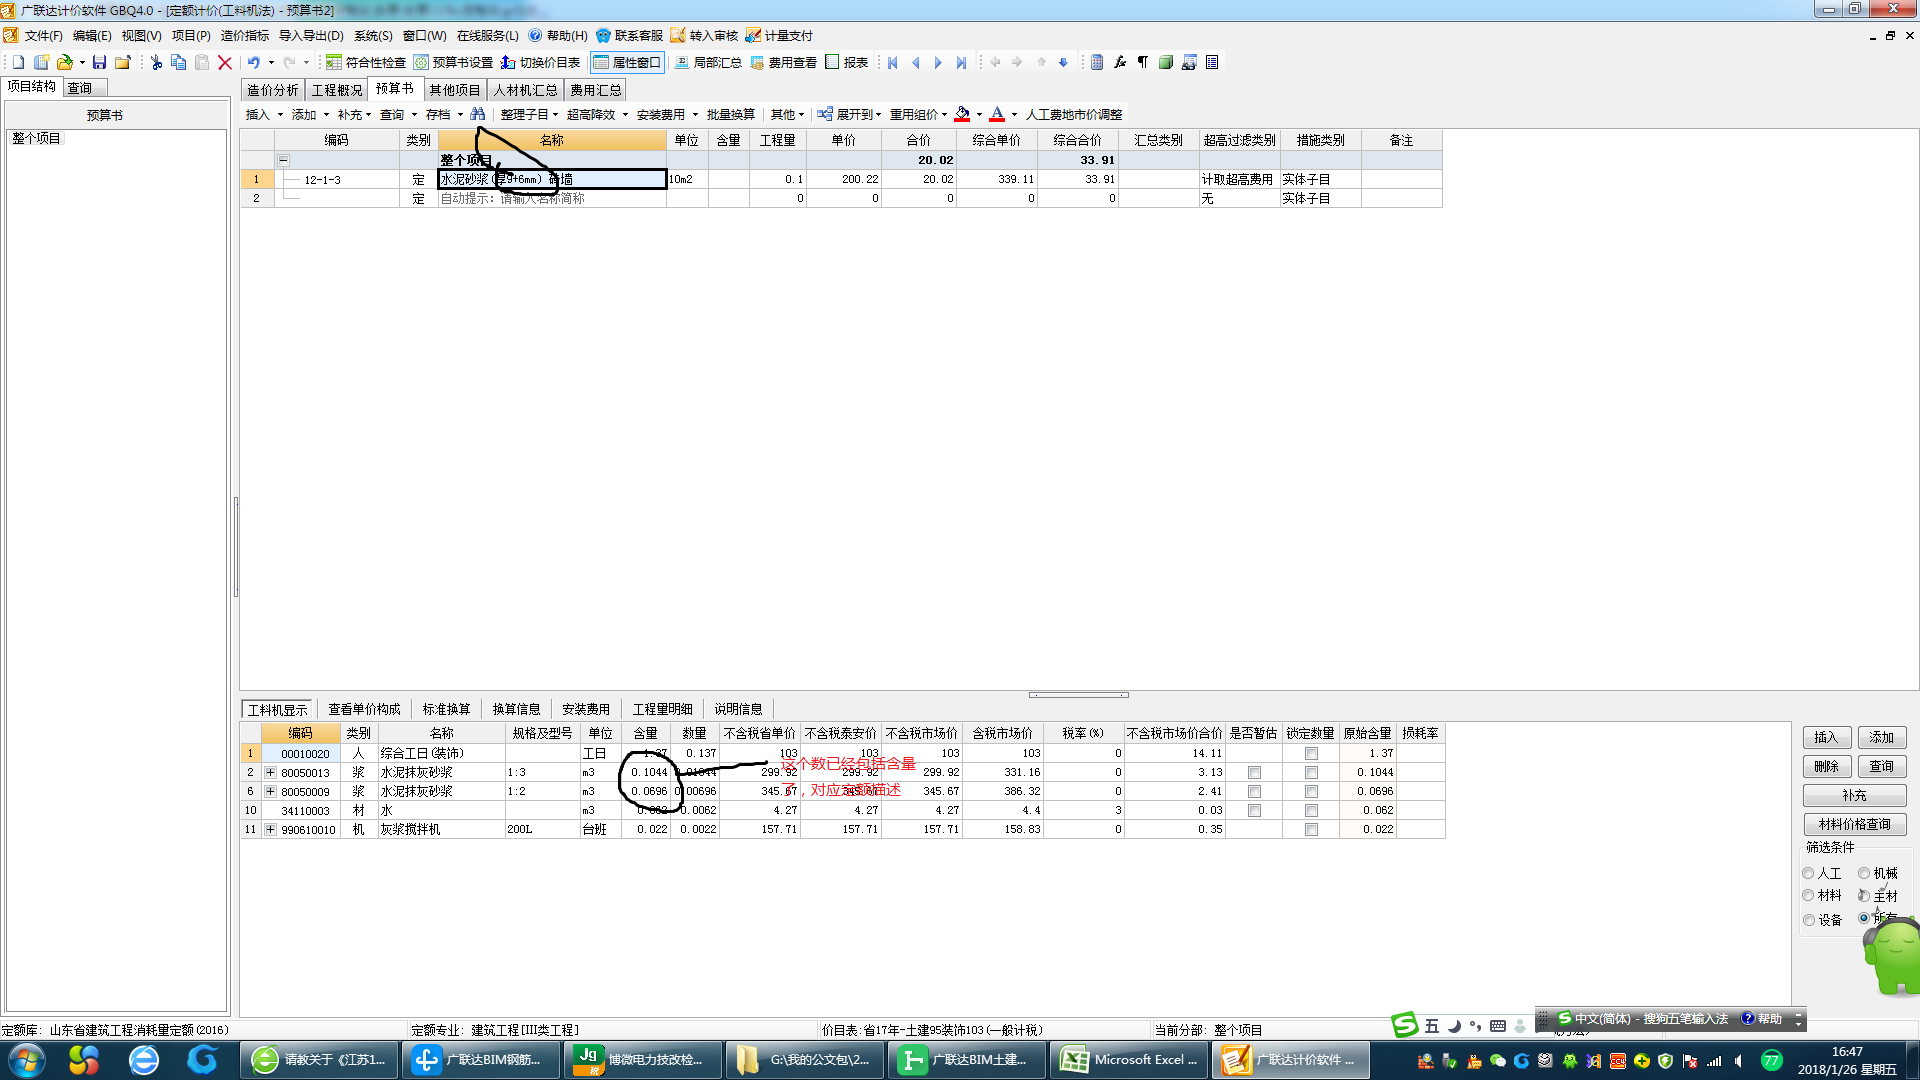
Task: Click the paragraph mark icon
Action: click(x=1143, y=62)
